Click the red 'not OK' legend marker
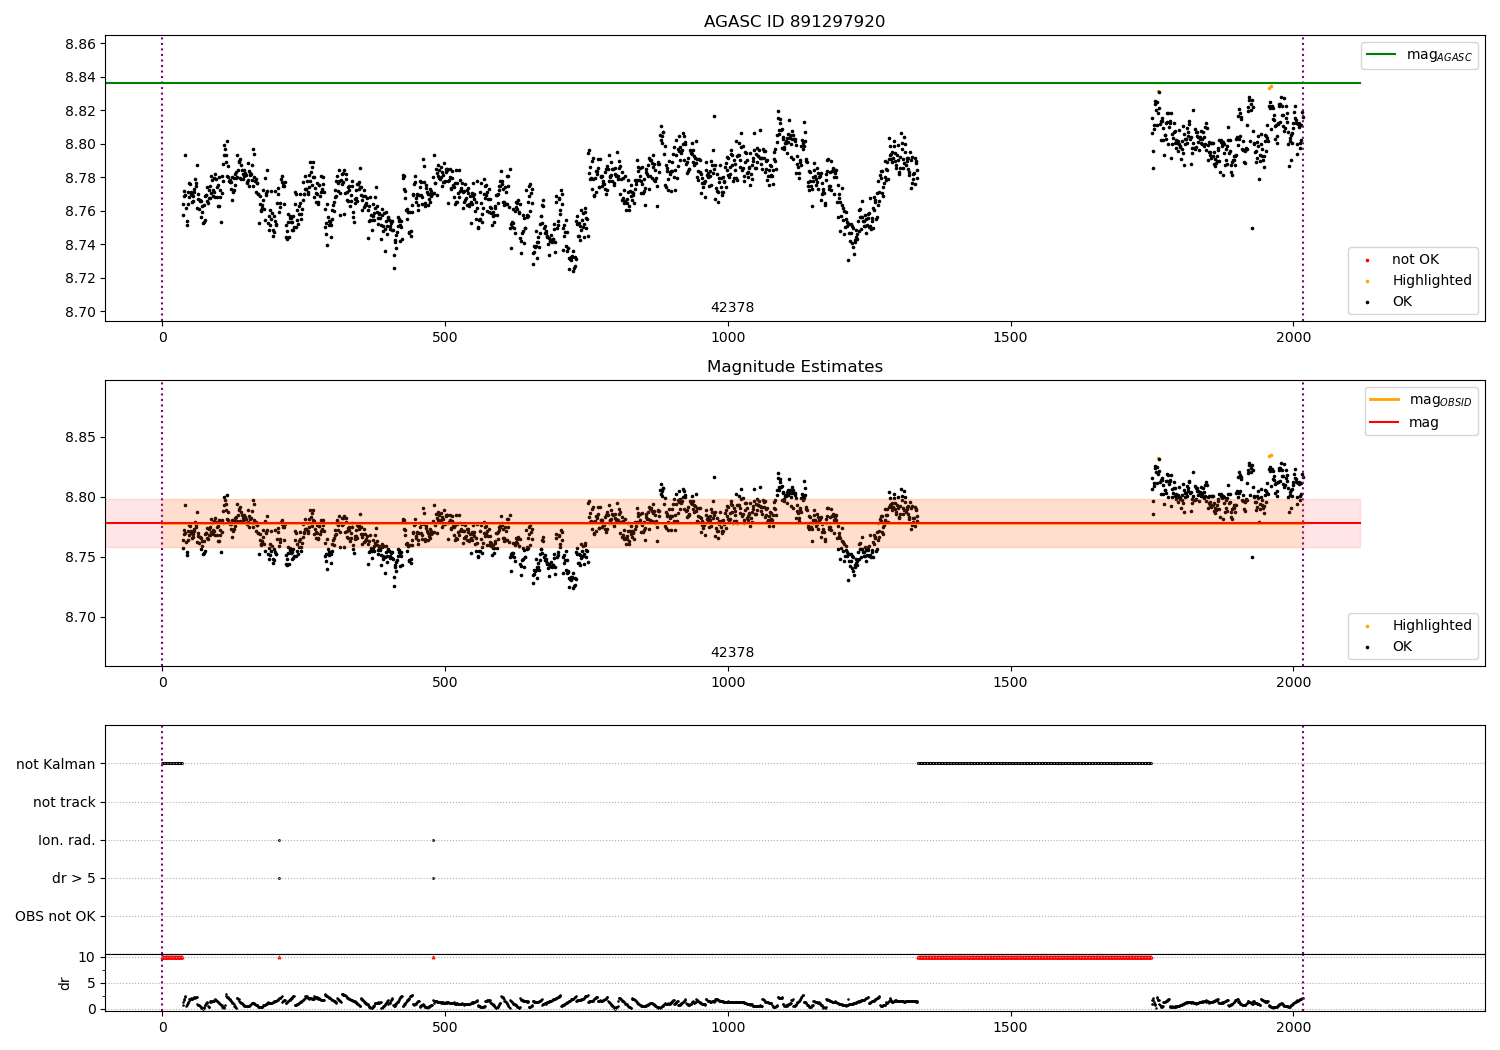 click(1367, 260)
